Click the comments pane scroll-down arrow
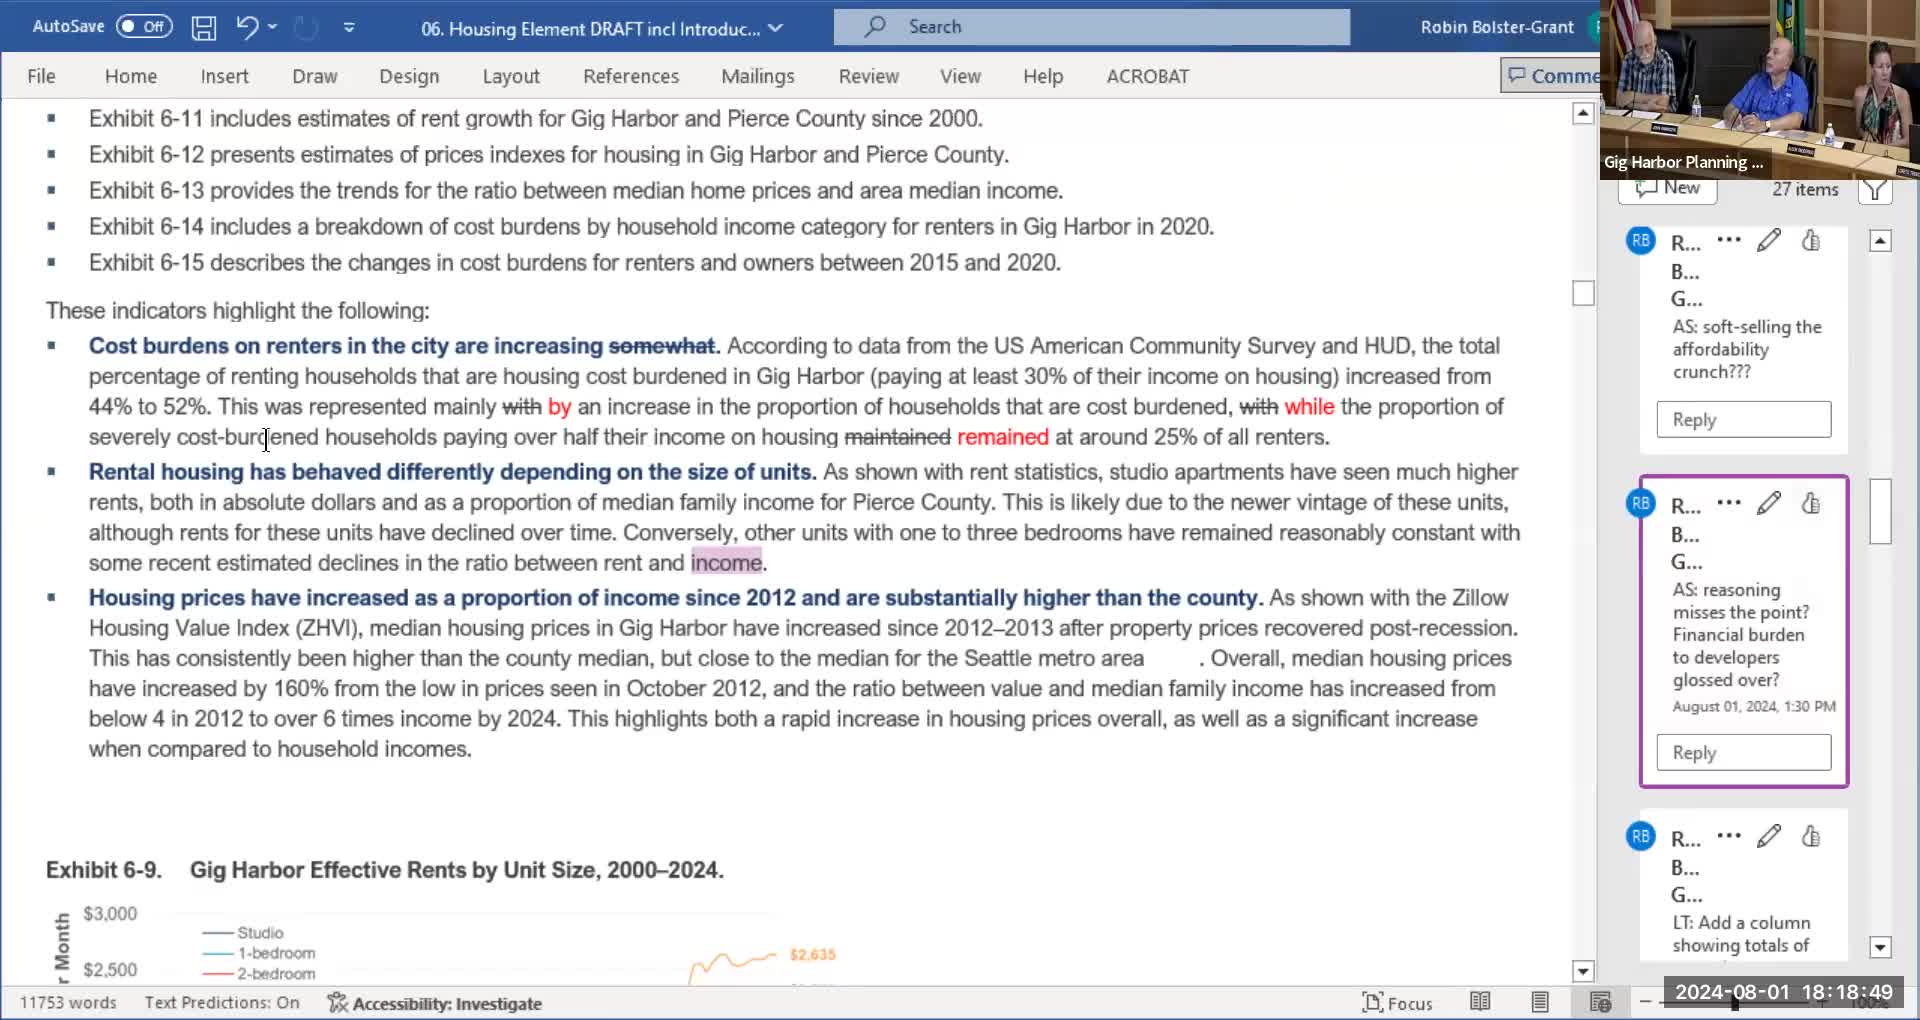 pos(1880,947)
